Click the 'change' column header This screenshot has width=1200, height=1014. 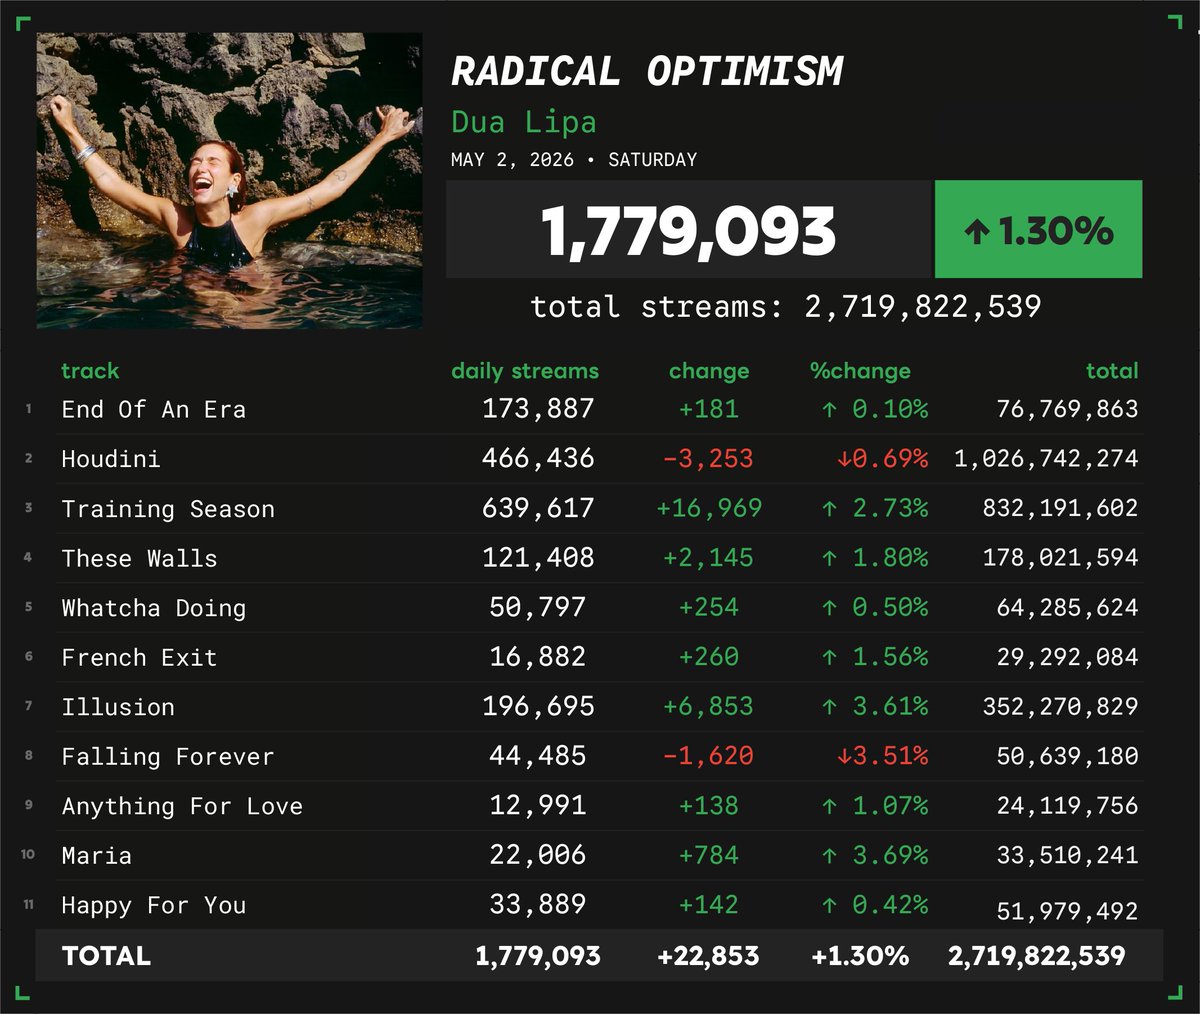click(x=709, y=371)
